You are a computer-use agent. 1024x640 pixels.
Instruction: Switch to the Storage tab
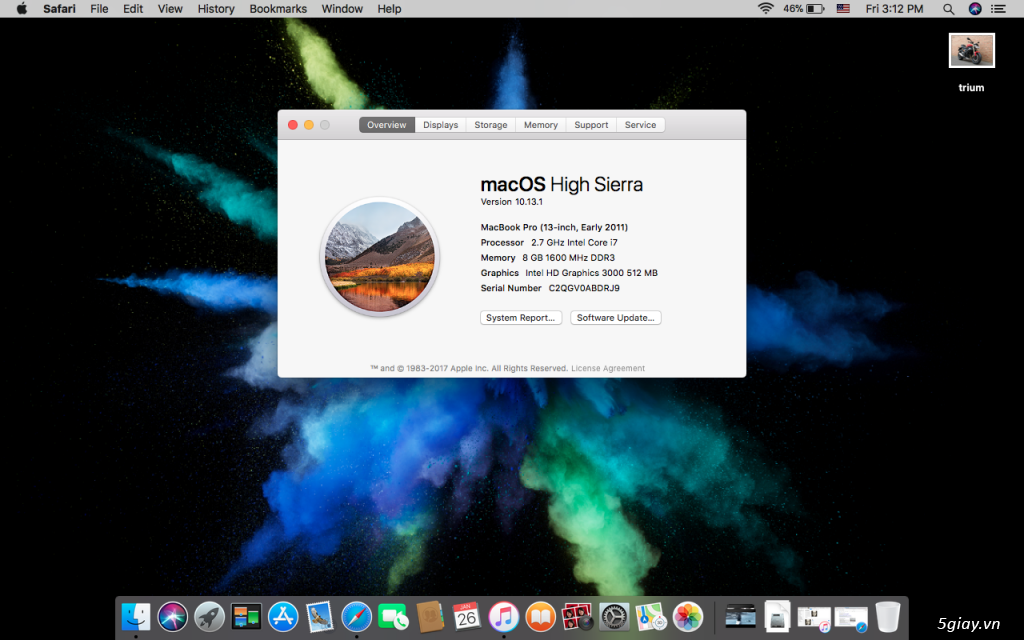tap(490, 125)
